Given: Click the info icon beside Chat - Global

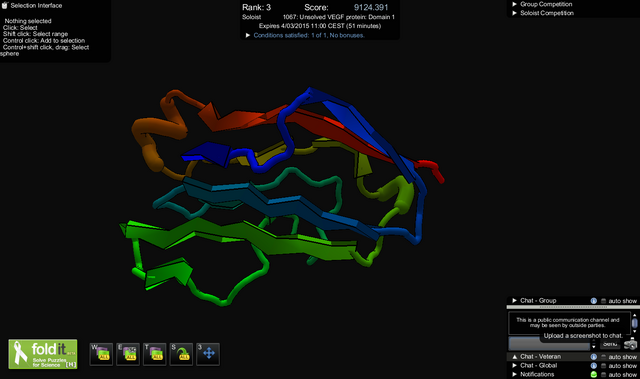Looking at the screenshot, I should [593, 366].
